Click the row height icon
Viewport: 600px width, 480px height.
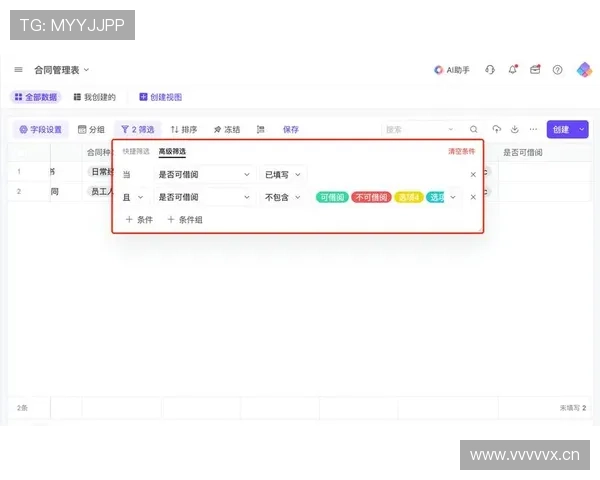[x=261, y=130]
